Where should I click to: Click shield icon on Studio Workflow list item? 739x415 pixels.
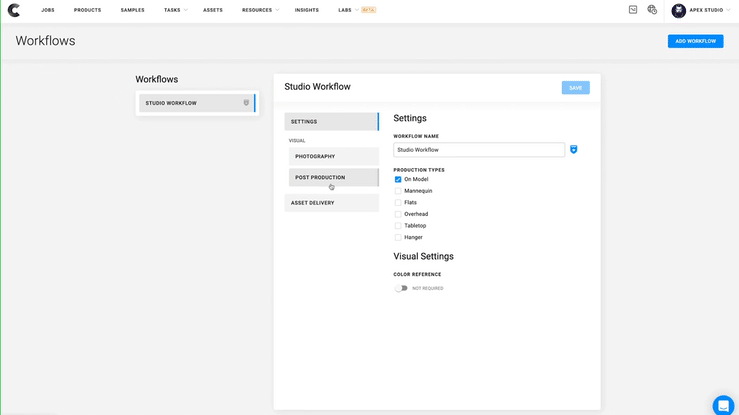pos(246,103)
